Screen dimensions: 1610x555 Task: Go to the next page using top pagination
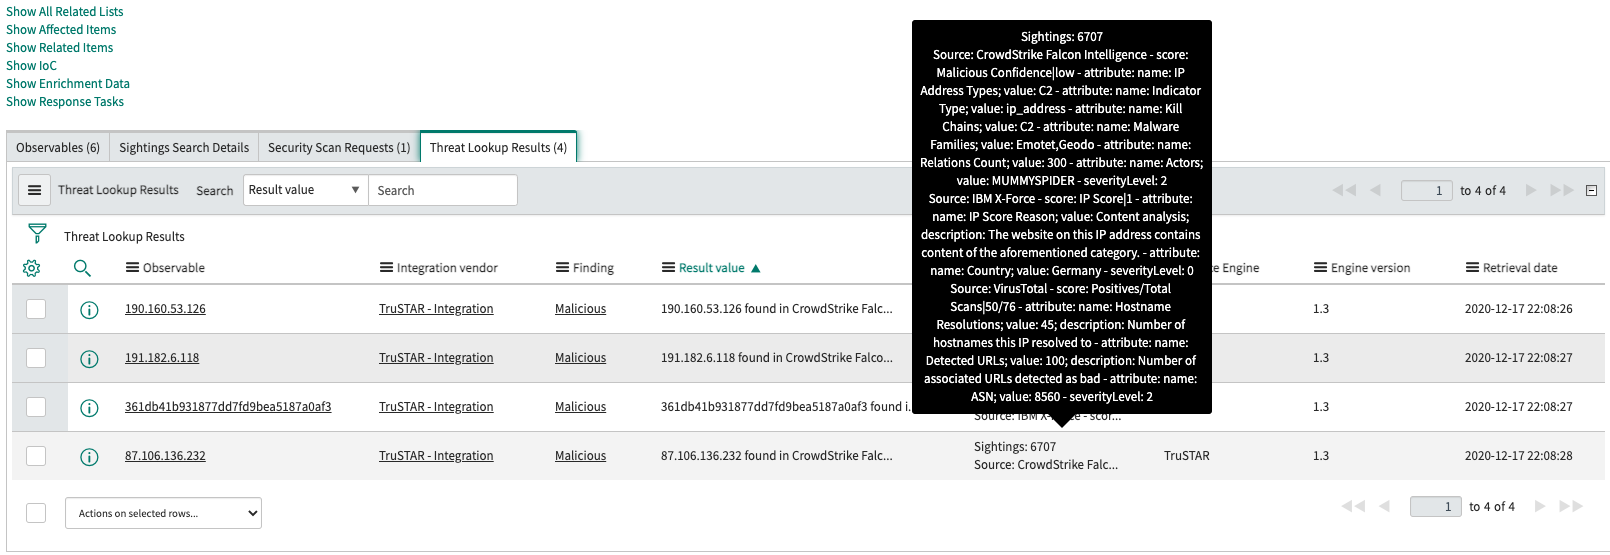pos(1530,190)
